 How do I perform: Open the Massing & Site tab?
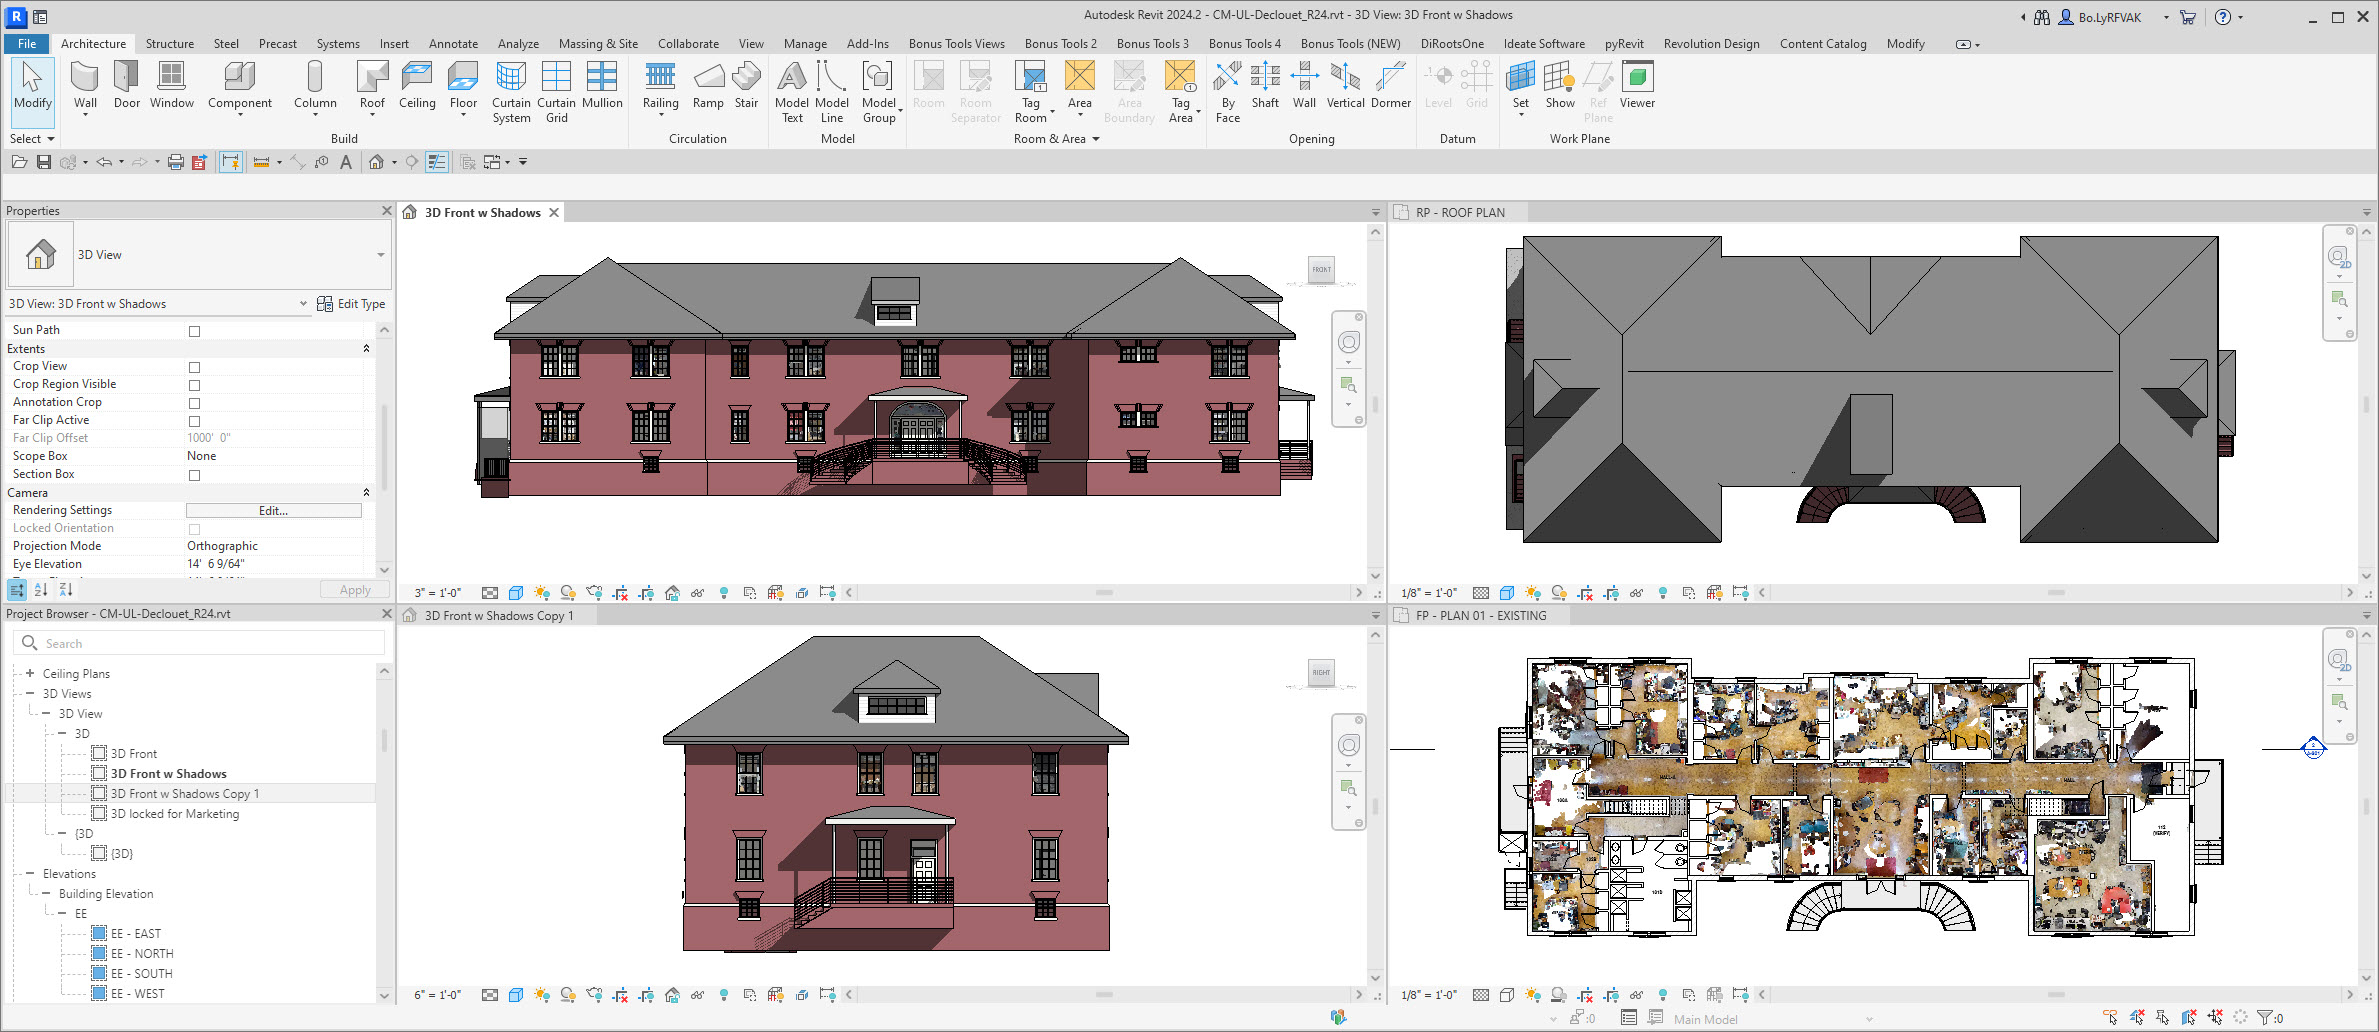coord(598,44)
